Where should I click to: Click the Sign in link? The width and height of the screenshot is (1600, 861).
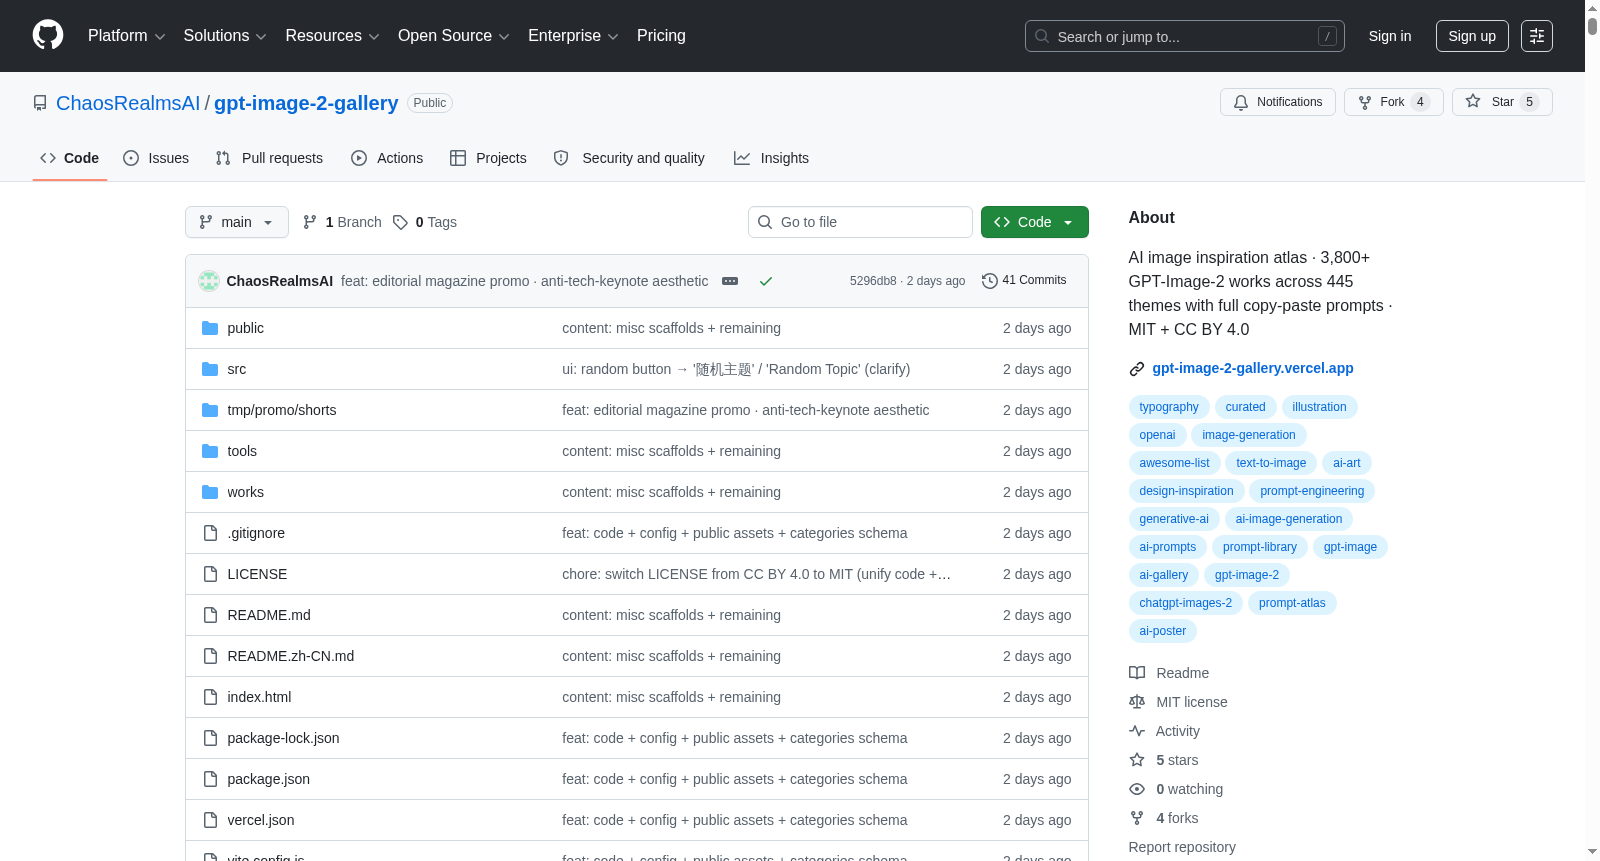coord(1390,36)
